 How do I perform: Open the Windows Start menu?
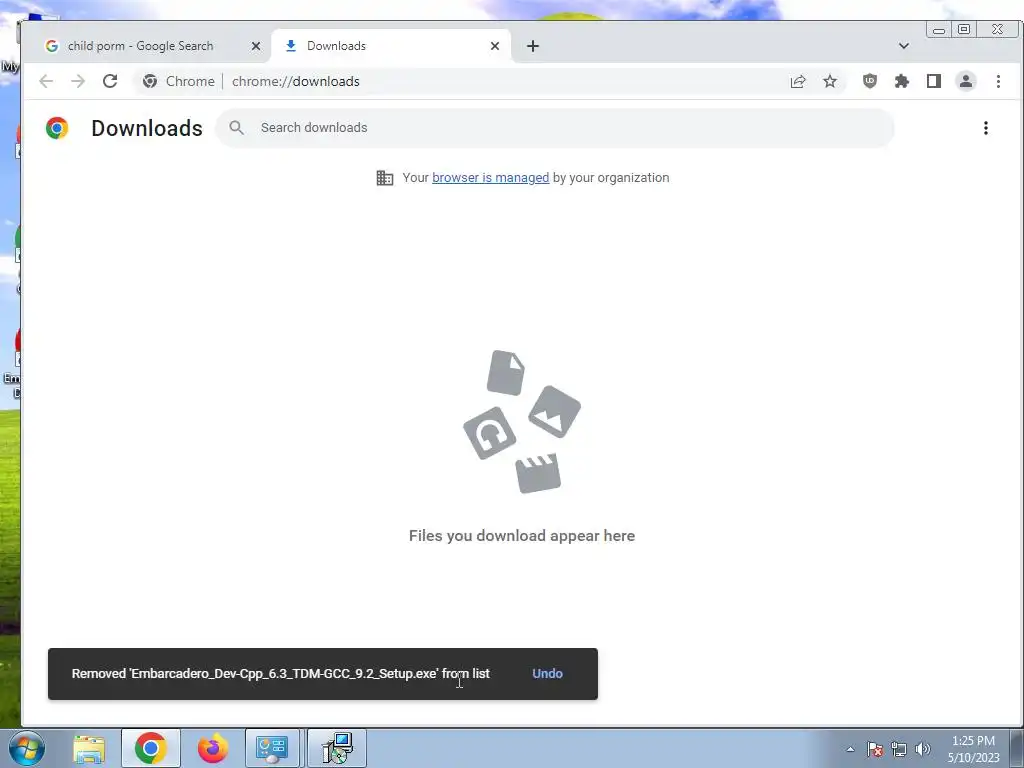click(27, 748)
